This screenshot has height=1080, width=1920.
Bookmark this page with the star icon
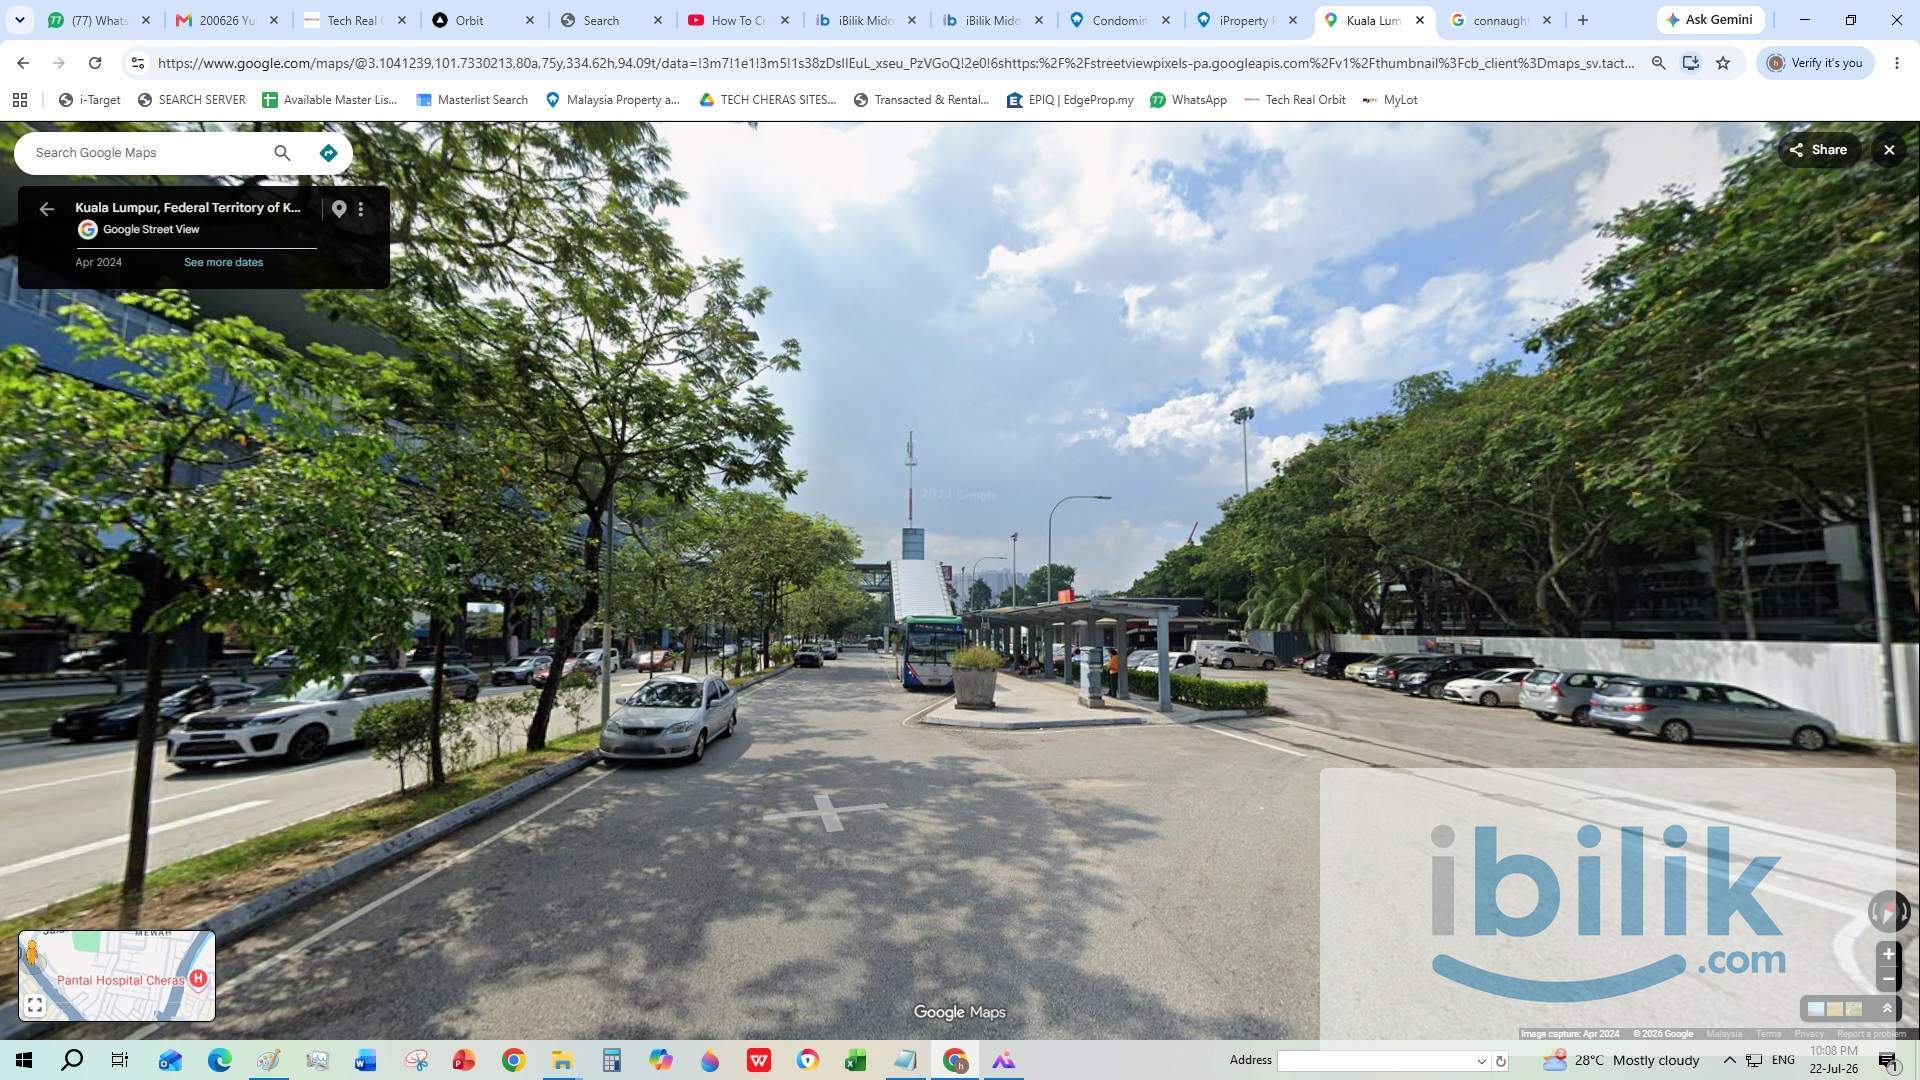click(1723, 63)
